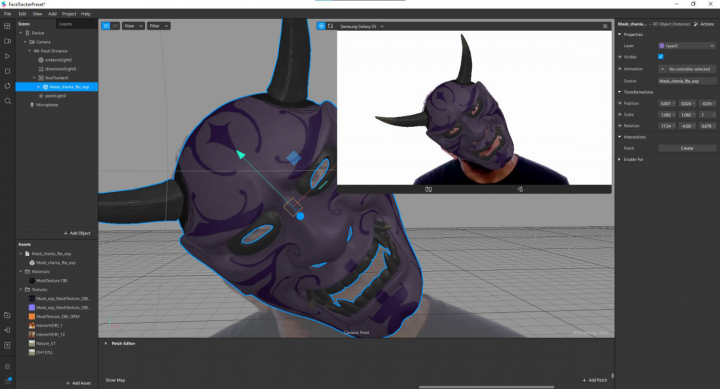Open the Help menu
The image size is (720, 389).
[86, 14]
